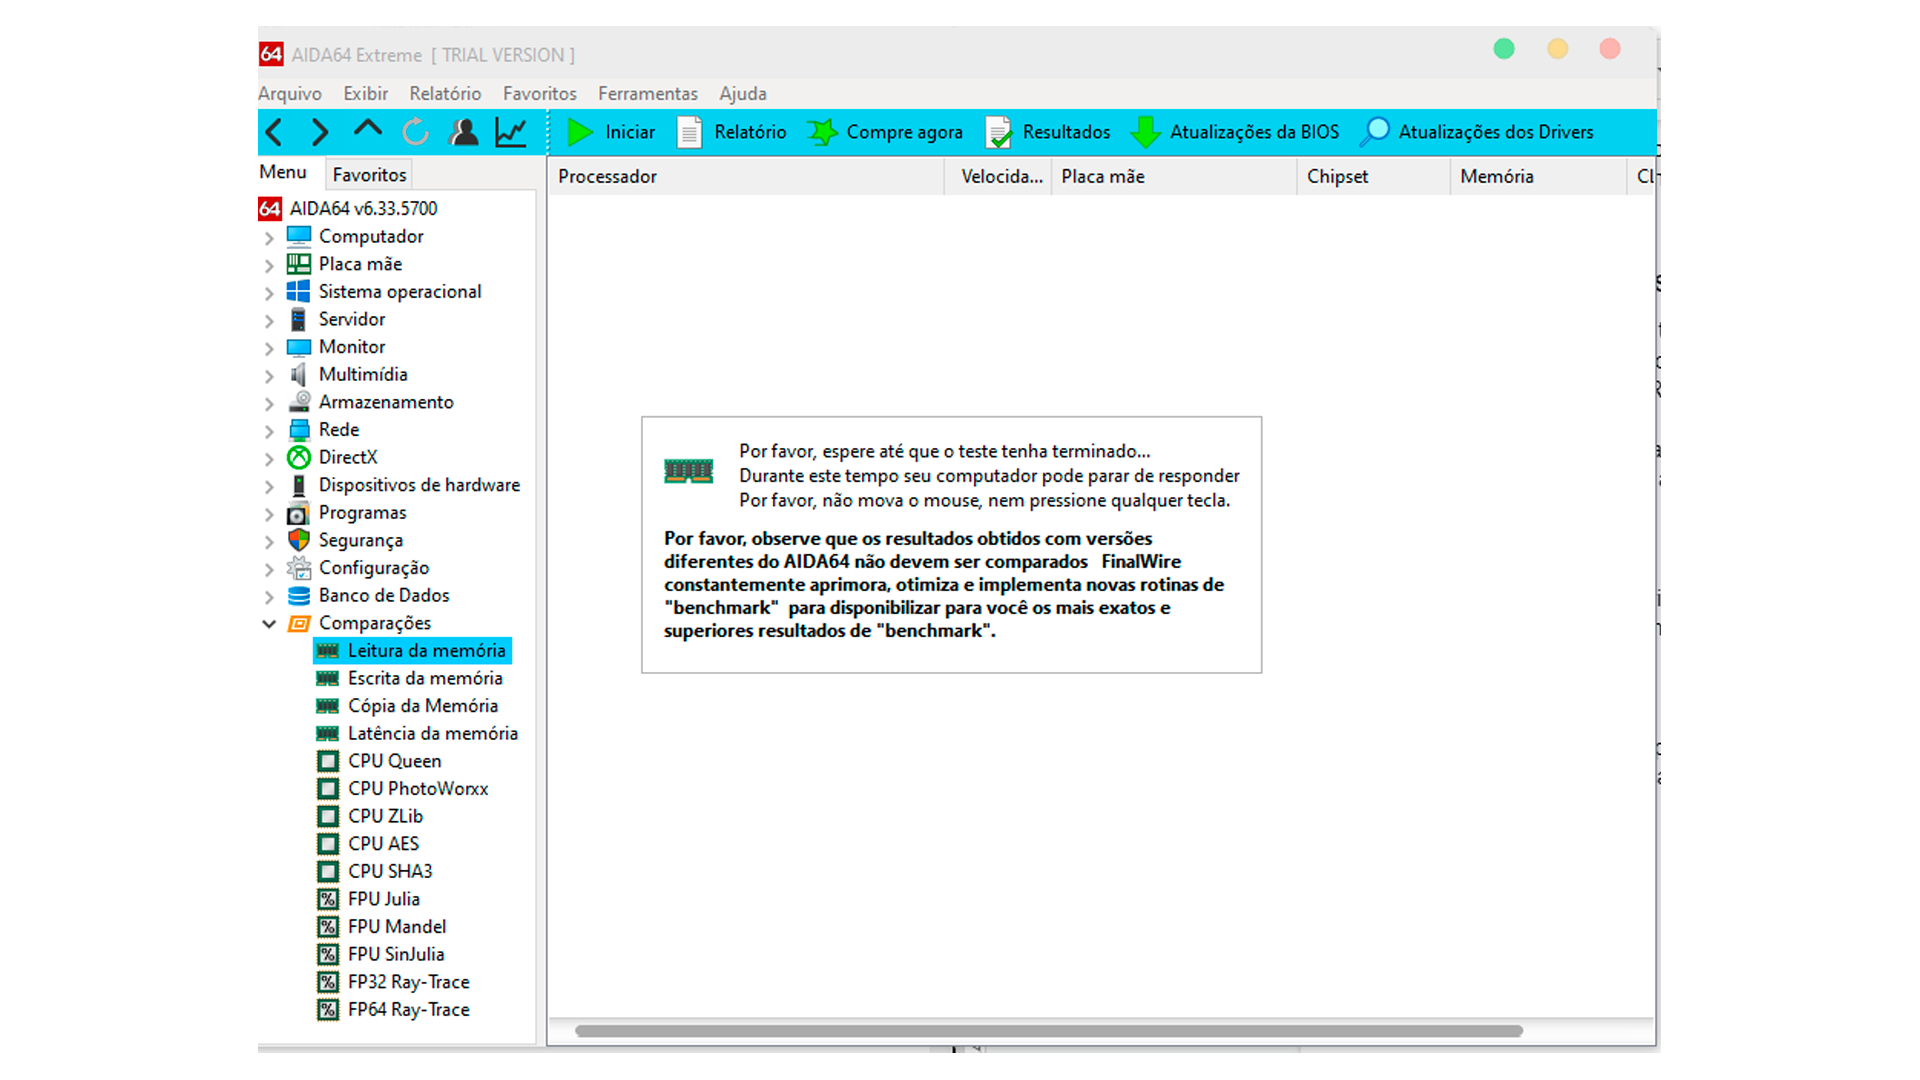Expand the Rede tree node
This screenshot has width=1920, height=1080.
(269, 431)
